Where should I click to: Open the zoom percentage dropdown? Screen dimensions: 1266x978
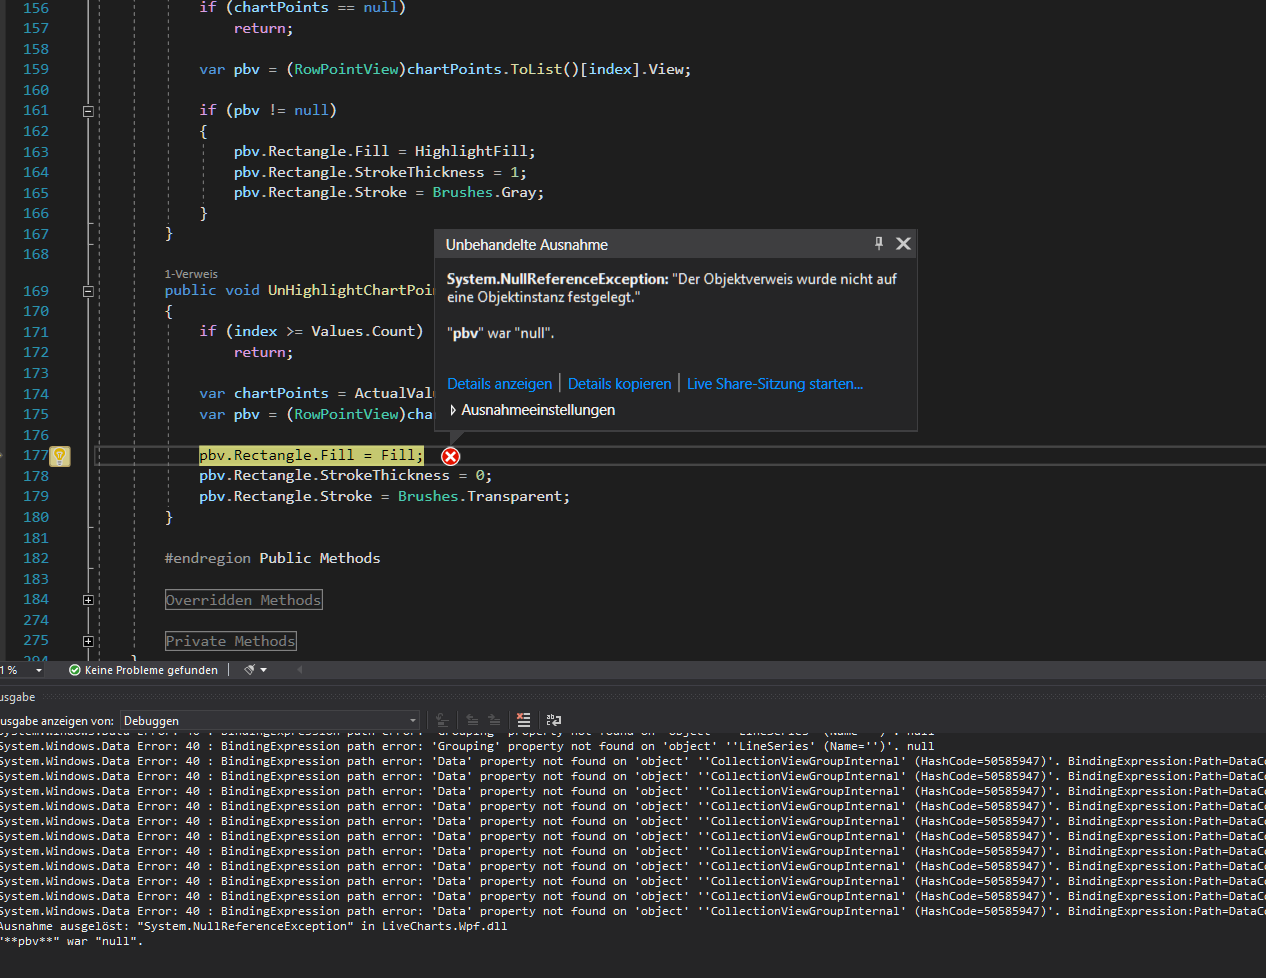tap(39, 670)
